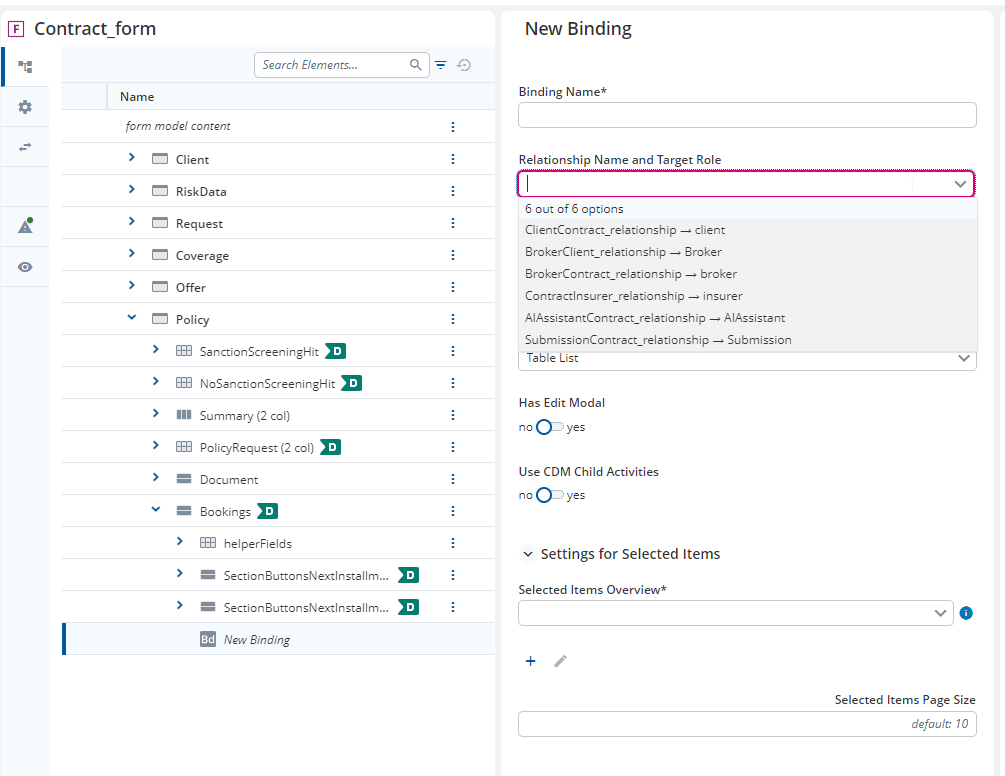Open the Selected Items Overview dropdown
This screenshot has height=776, width=1005.
(735, 613)
